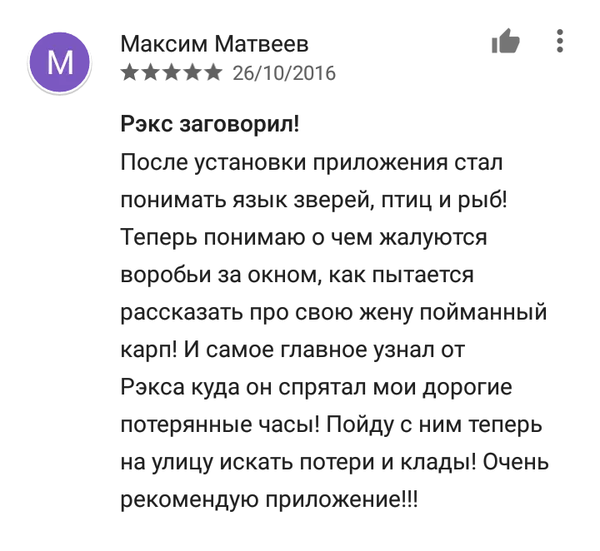Open Максим Матвеев's reviewer profile name
600x551 pixels.
(x=214, y=44)
